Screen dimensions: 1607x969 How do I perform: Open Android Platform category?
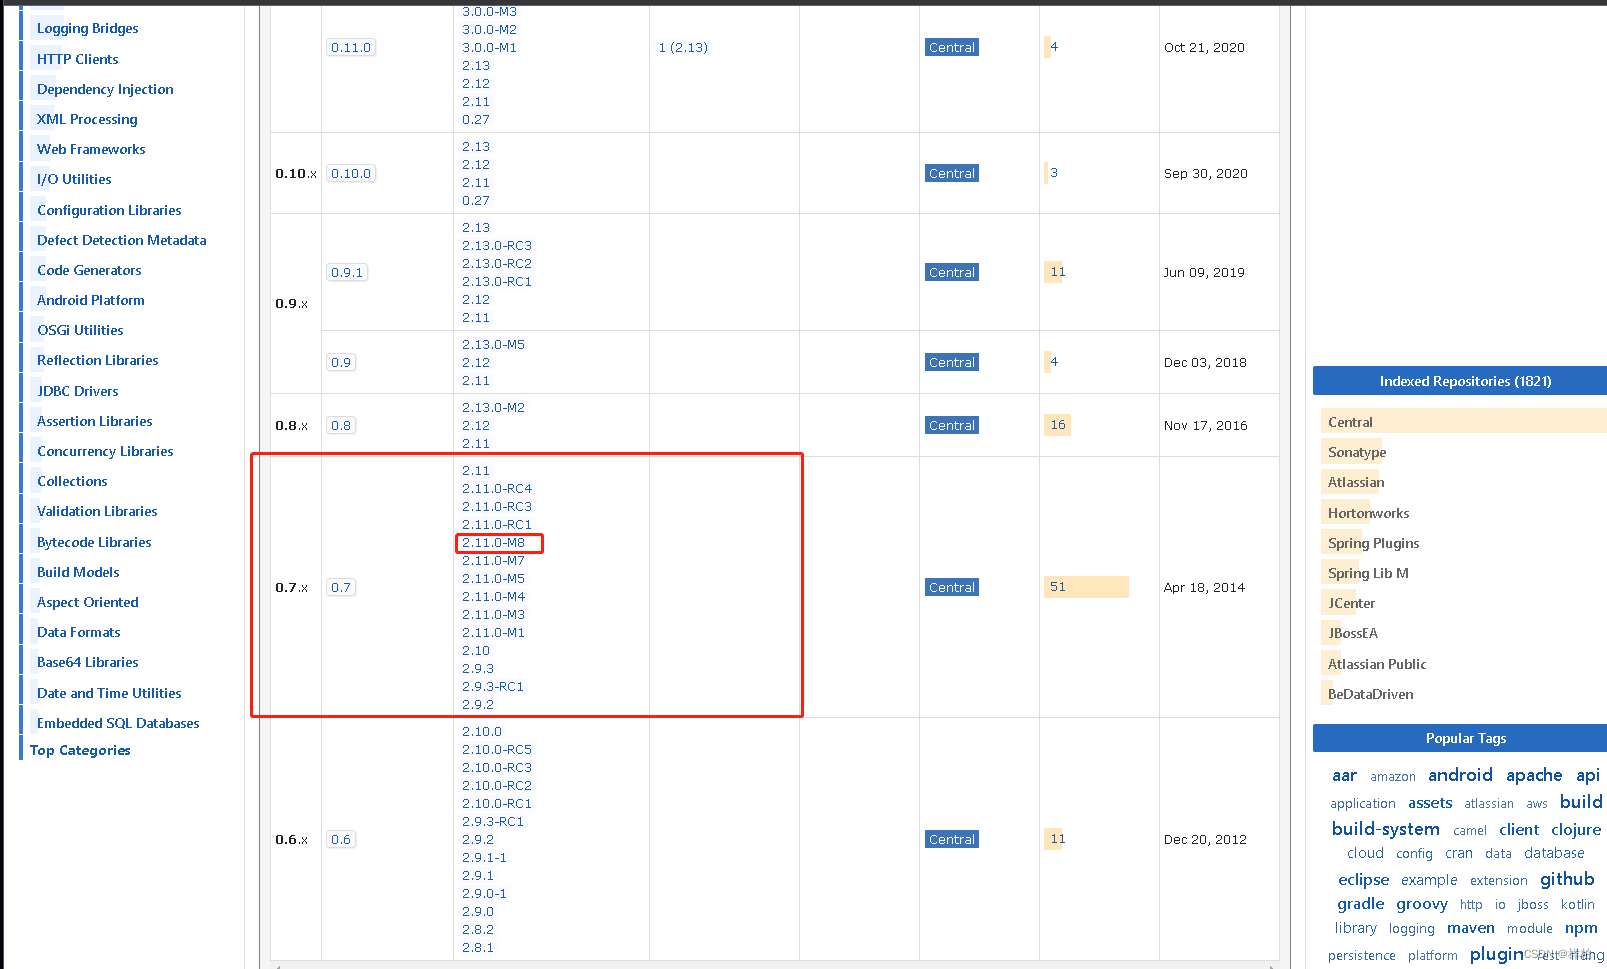pos(90,300)
